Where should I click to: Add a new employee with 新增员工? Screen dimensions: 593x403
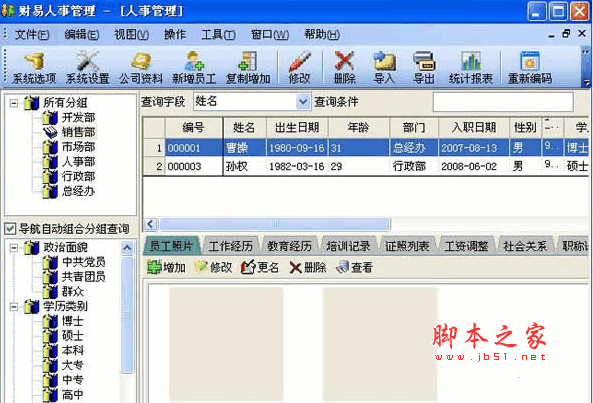194,68
